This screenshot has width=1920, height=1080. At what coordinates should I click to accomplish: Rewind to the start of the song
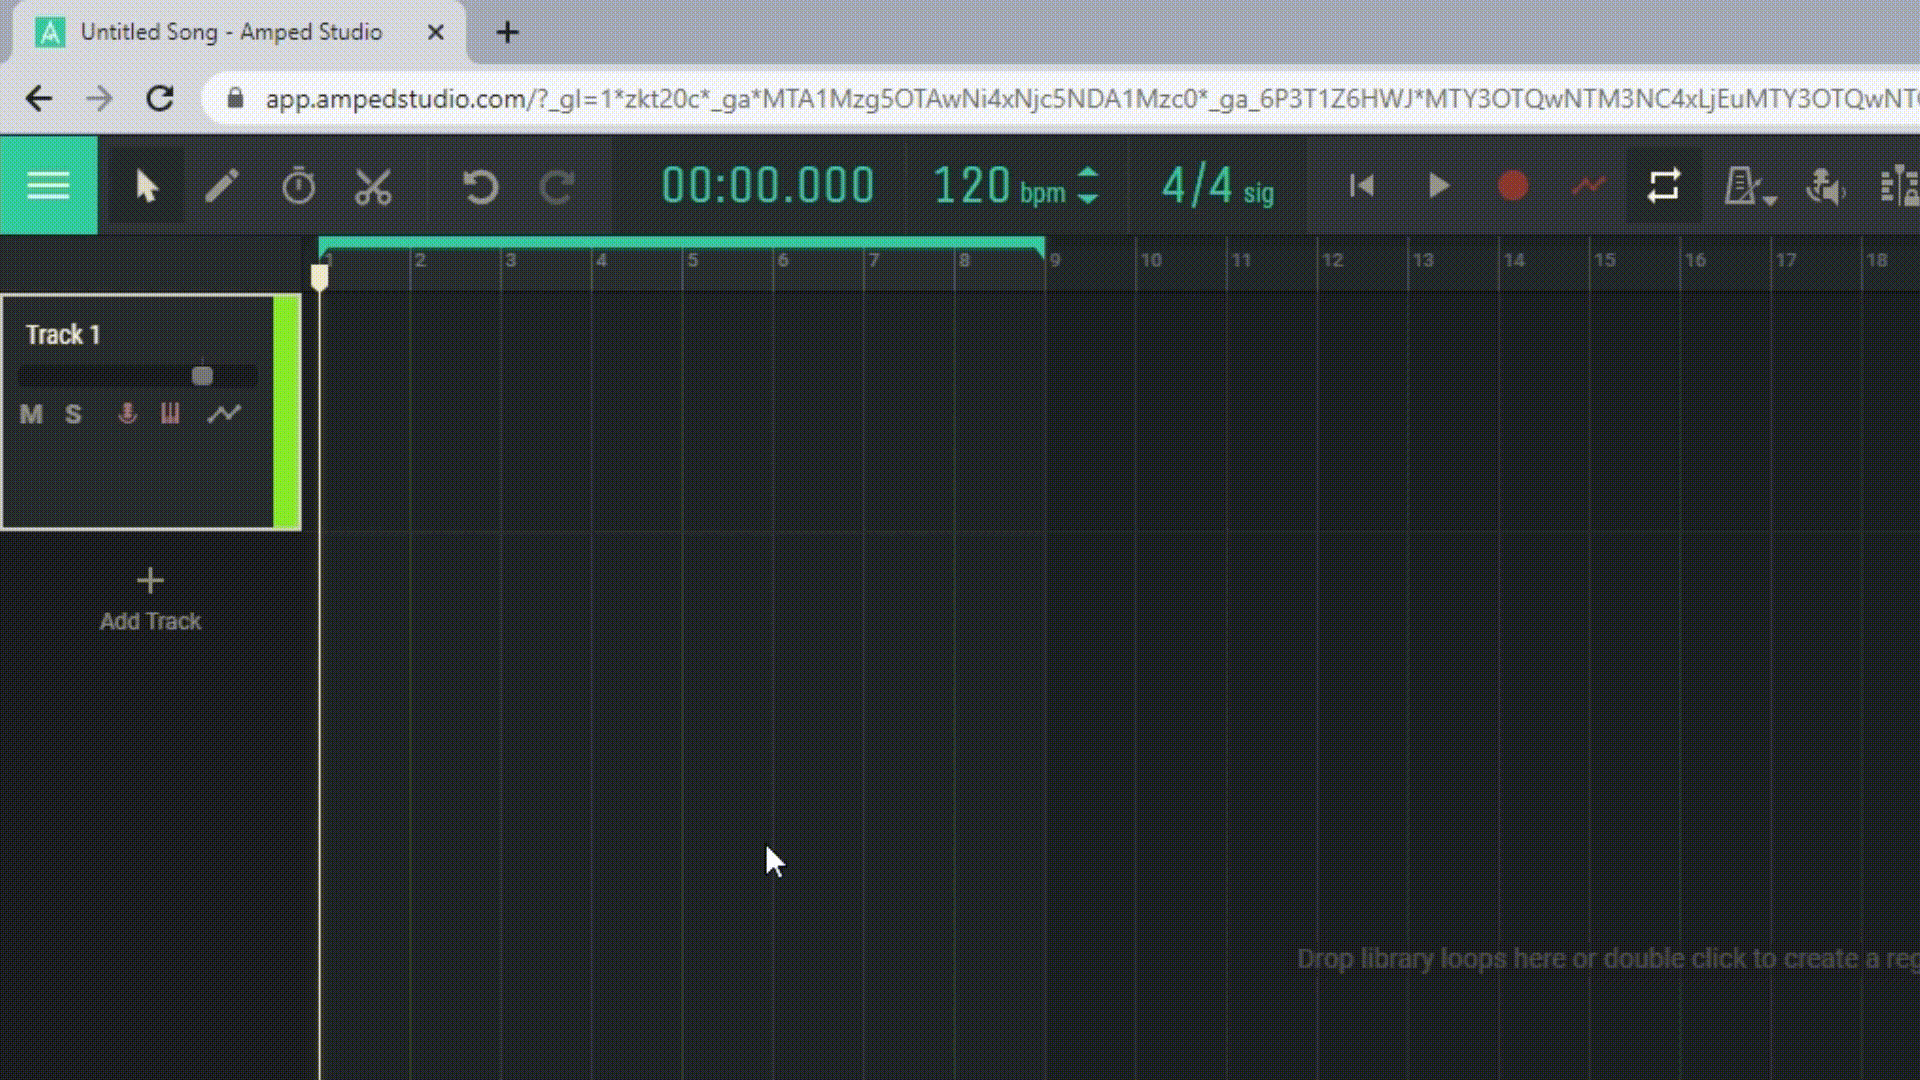click(1361, 186)
